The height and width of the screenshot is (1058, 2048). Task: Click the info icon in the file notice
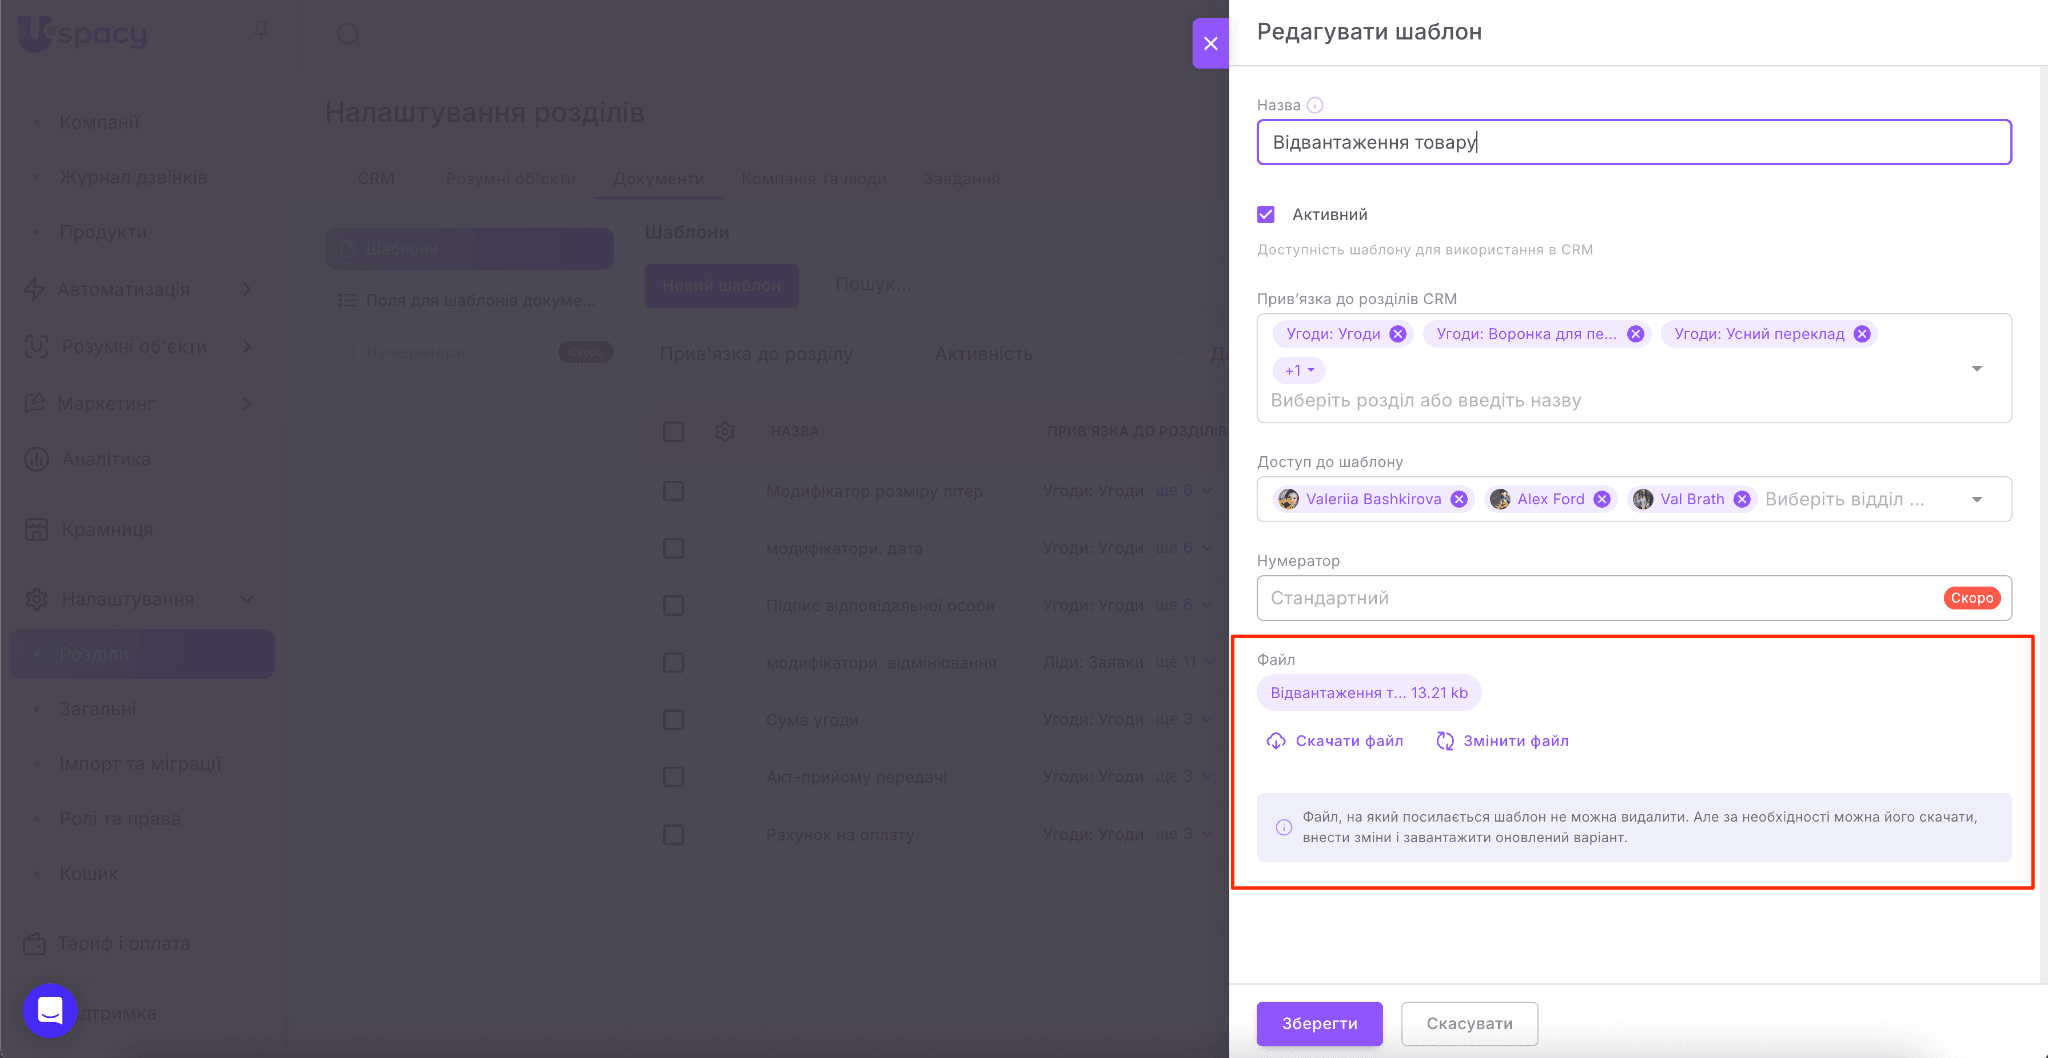tap(1284, 827)
